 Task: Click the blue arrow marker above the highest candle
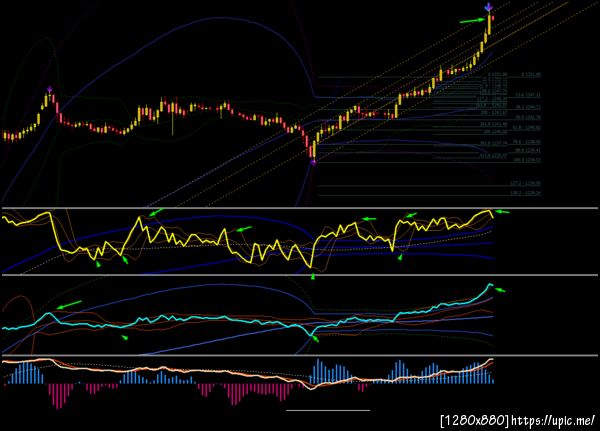(x=489, y=7)
